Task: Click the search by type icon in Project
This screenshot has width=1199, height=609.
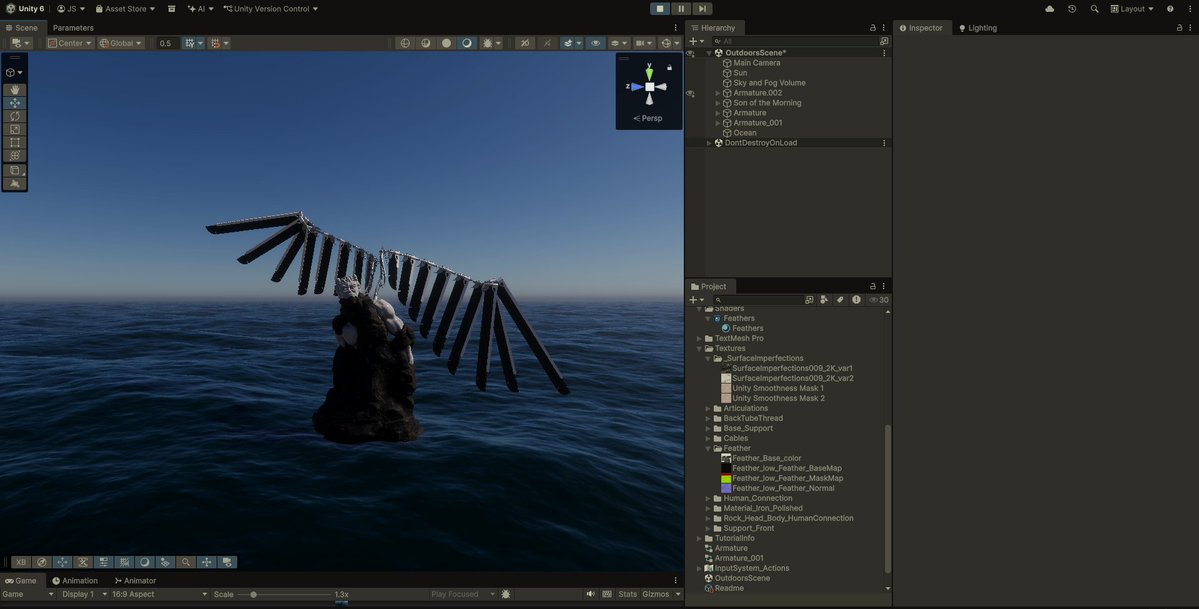Action: (x=824, y=300)
